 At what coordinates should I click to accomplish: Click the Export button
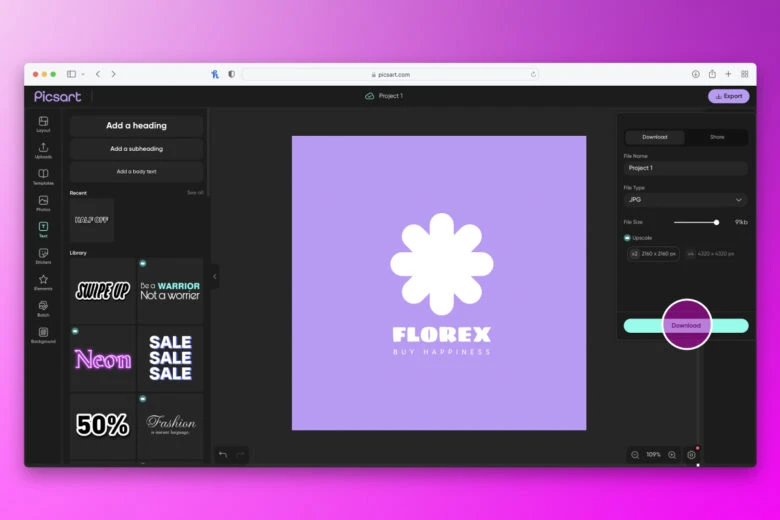(728, 96)
